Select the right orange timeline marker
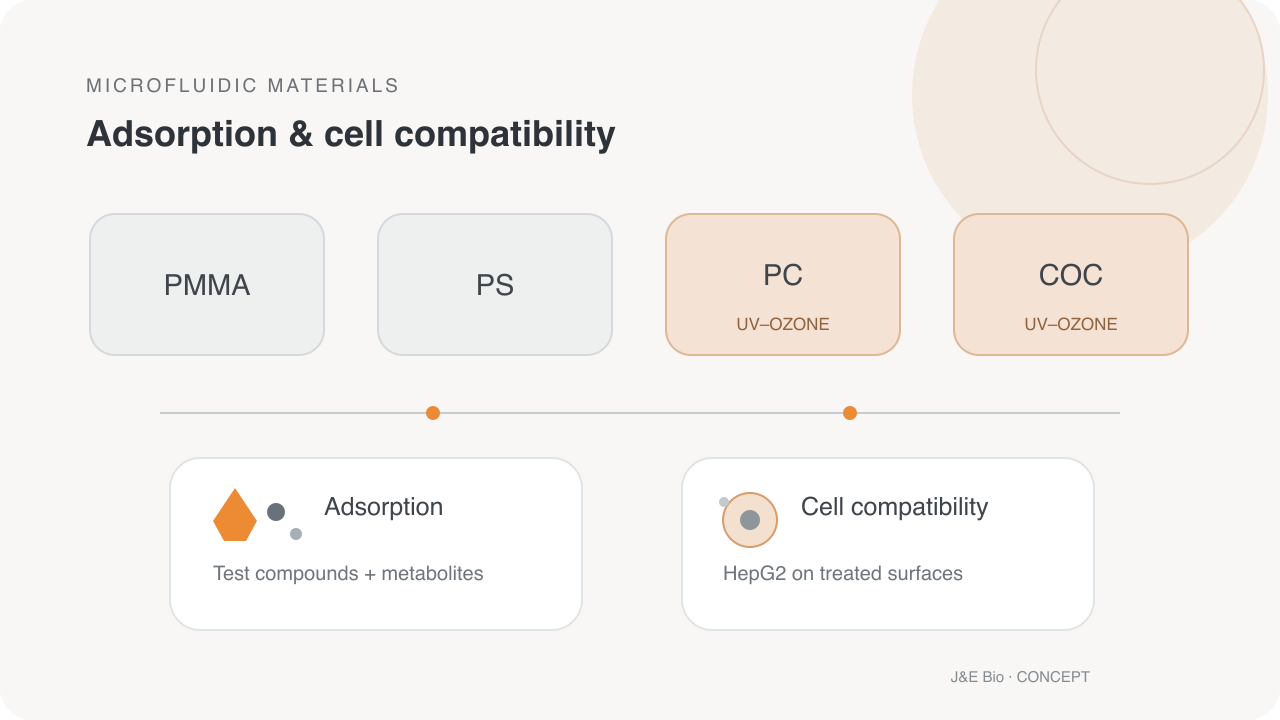 (x=850, y=413)
